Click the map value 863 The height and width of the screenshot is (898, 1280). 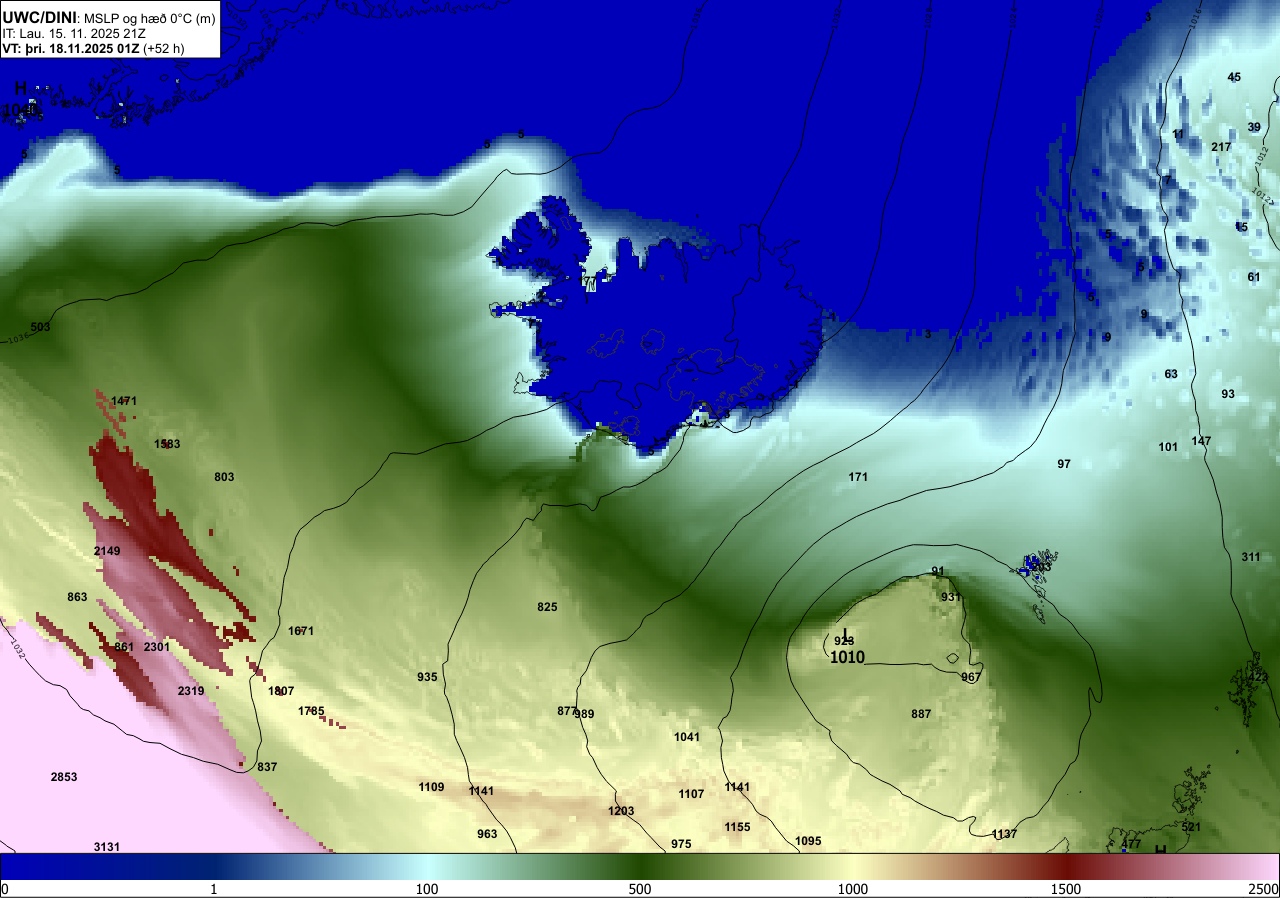point(78,597)
